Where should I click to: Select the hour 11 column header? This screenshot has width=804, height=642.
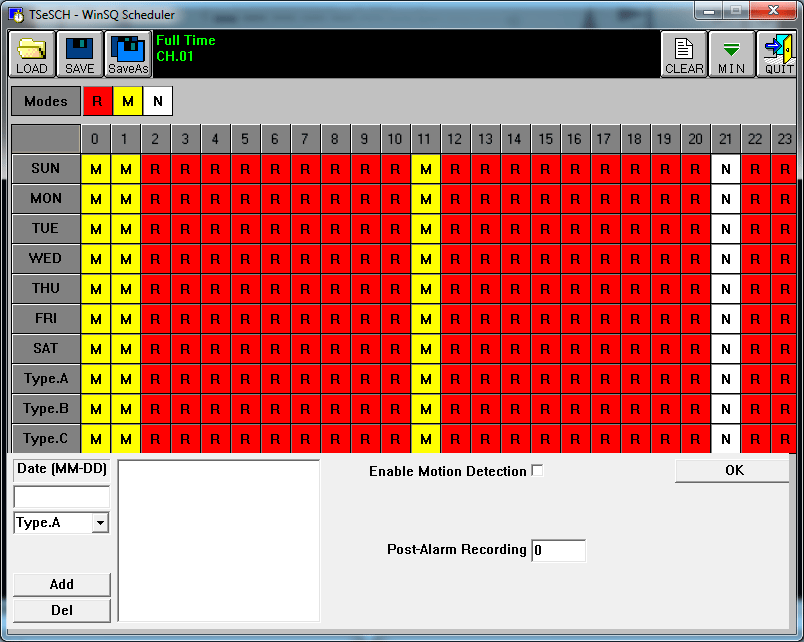click(425, 139)
